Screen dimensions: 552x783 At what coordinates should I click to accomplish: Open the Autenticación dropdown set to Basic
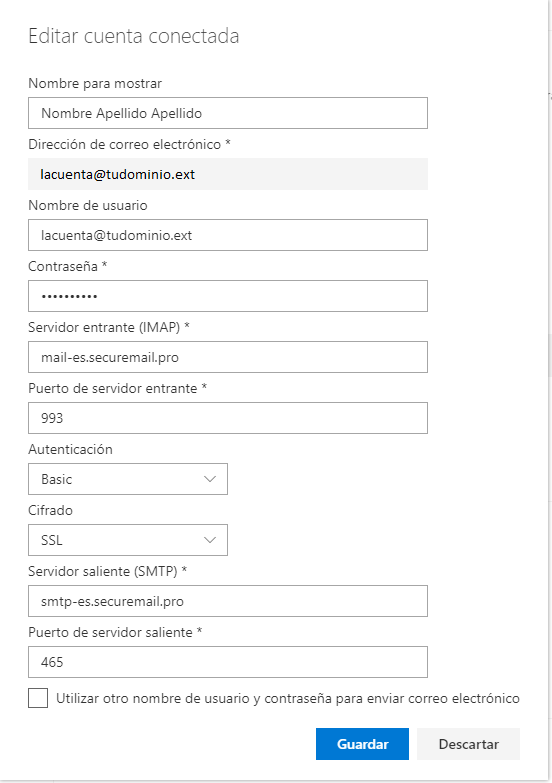click(x=128, y=479)
